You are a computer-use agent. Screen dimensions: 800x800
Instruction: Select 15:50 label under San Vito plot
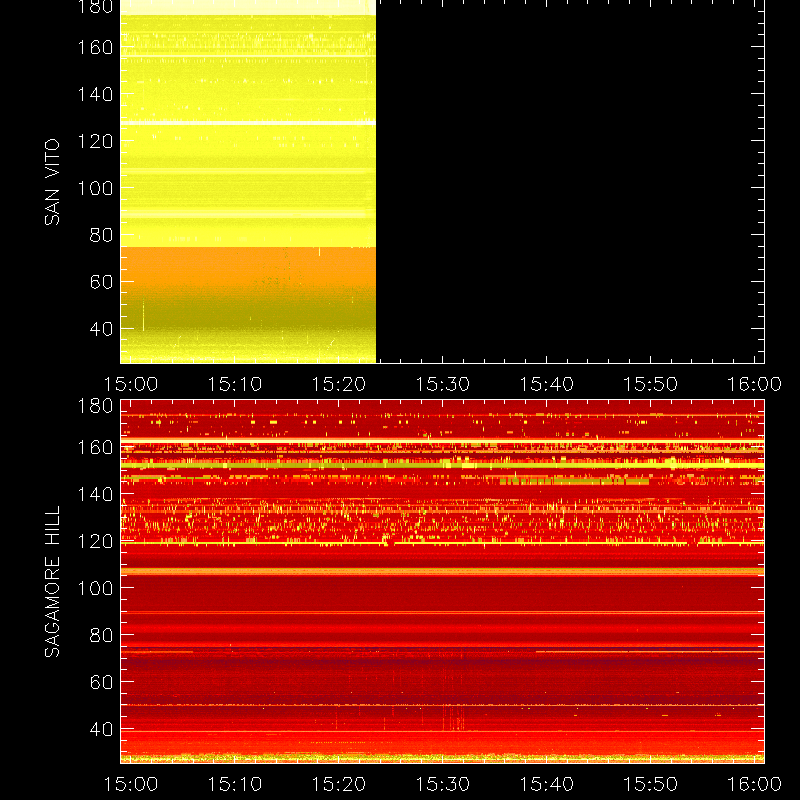coord(651,384)
